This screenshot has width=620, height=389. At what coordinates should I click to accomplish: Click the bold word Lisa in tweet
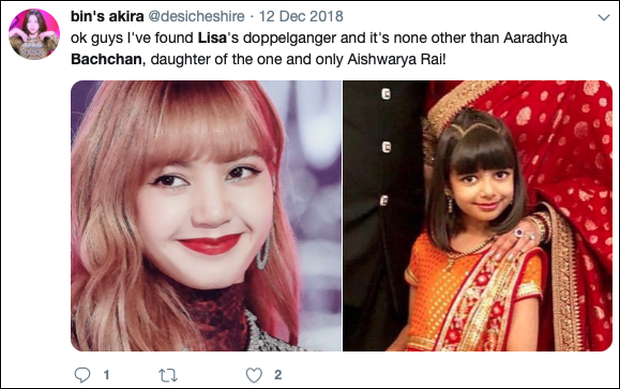click(212, 38)
